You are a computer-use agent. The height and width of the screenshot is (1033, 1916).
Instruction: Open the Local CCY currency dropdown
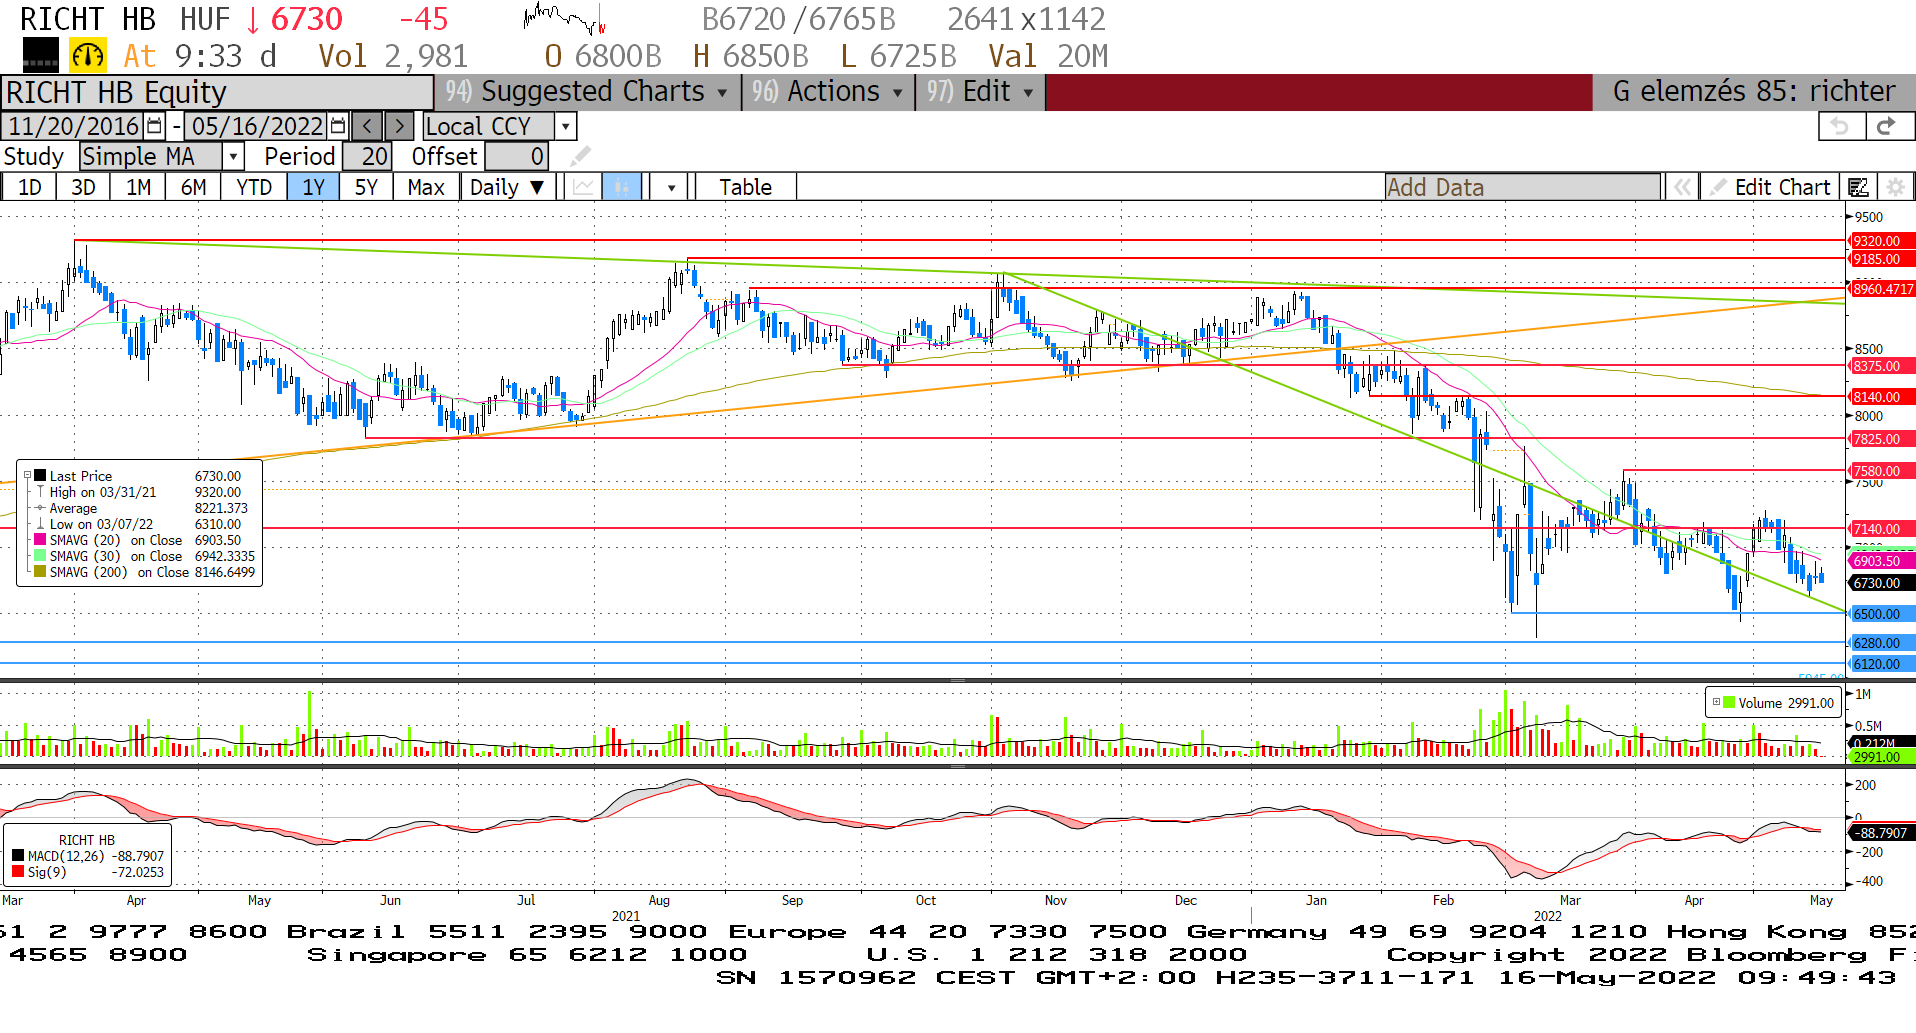[566, 126]
